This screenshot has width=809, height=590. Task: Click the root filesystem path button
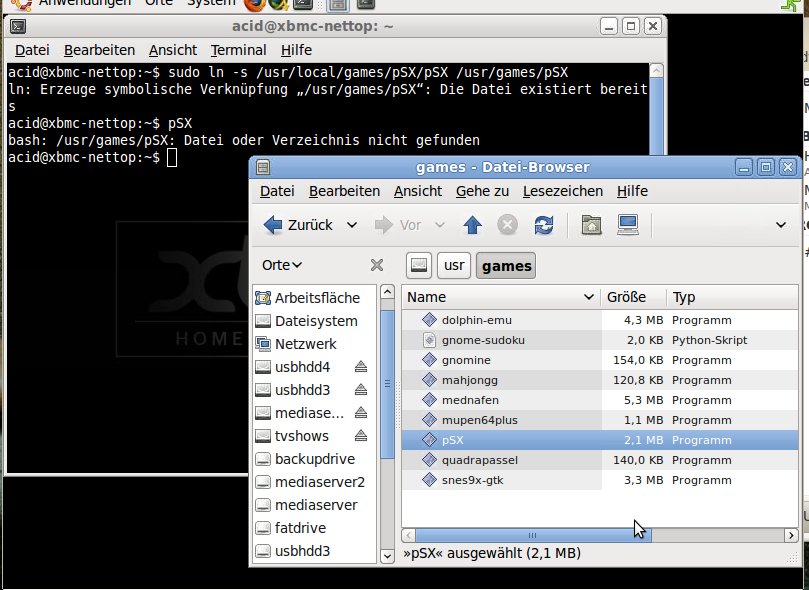[x=418, y=266]
